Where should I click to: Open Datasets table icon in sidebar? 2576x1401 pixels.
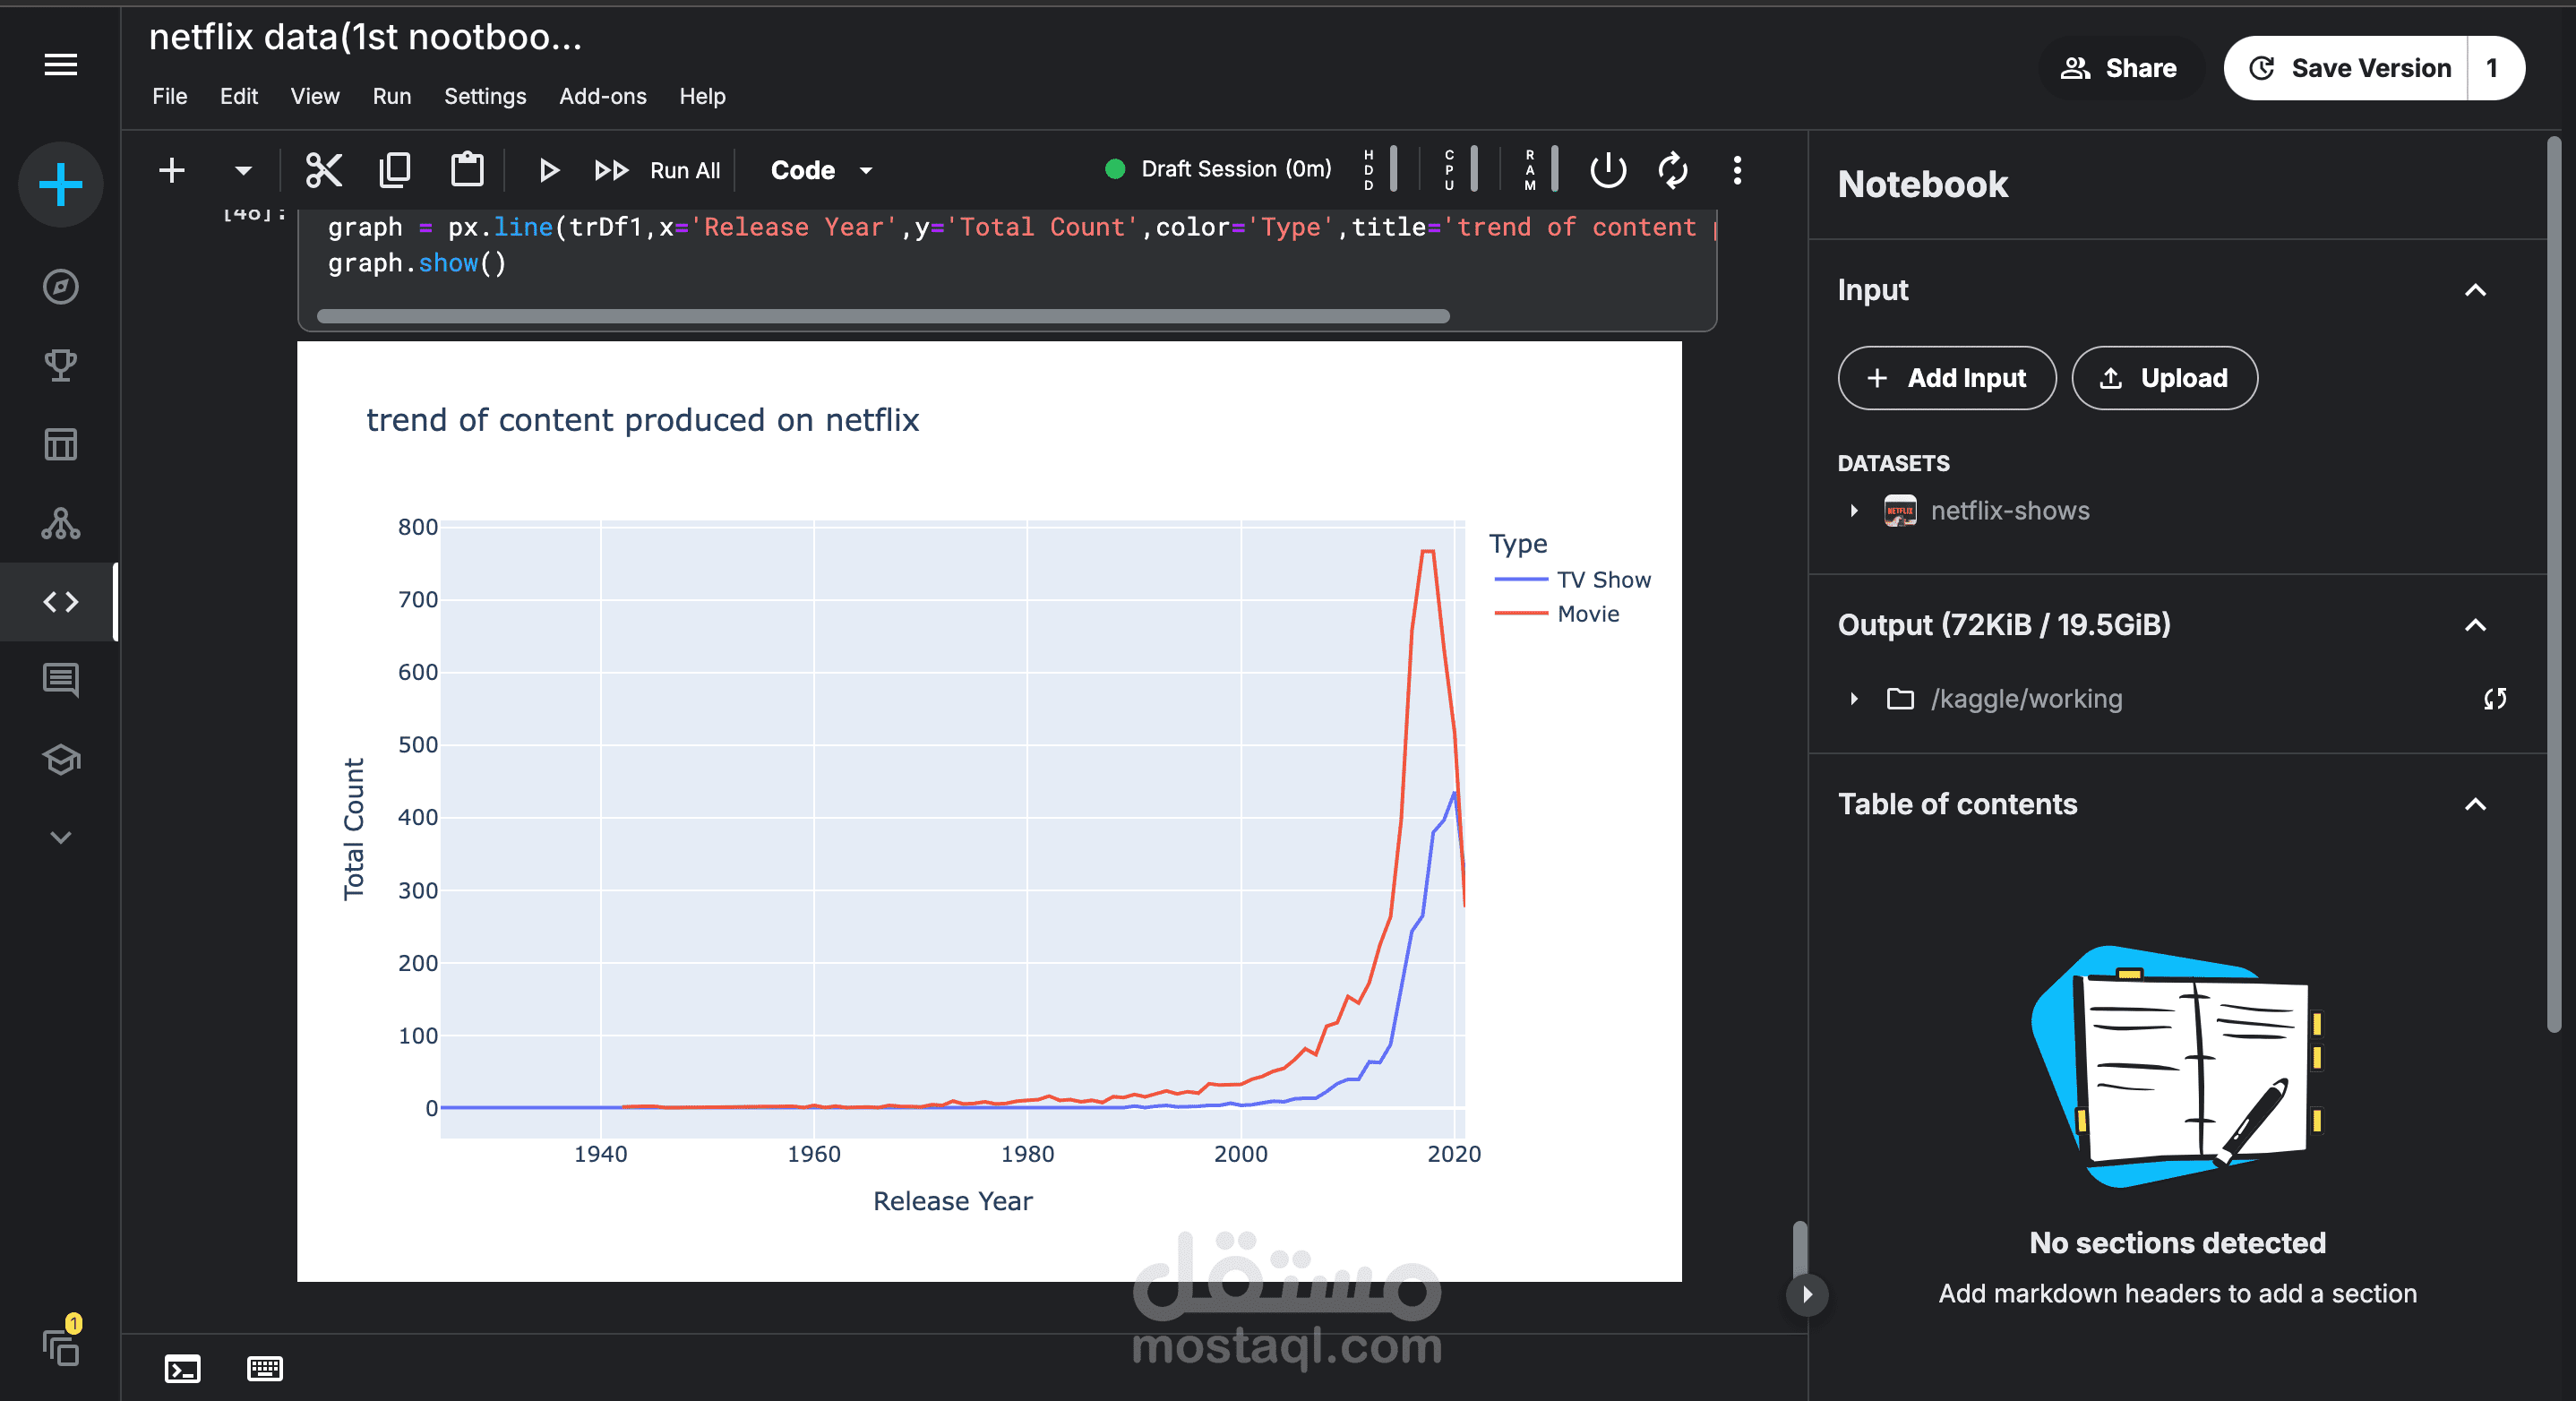[60, 444]
